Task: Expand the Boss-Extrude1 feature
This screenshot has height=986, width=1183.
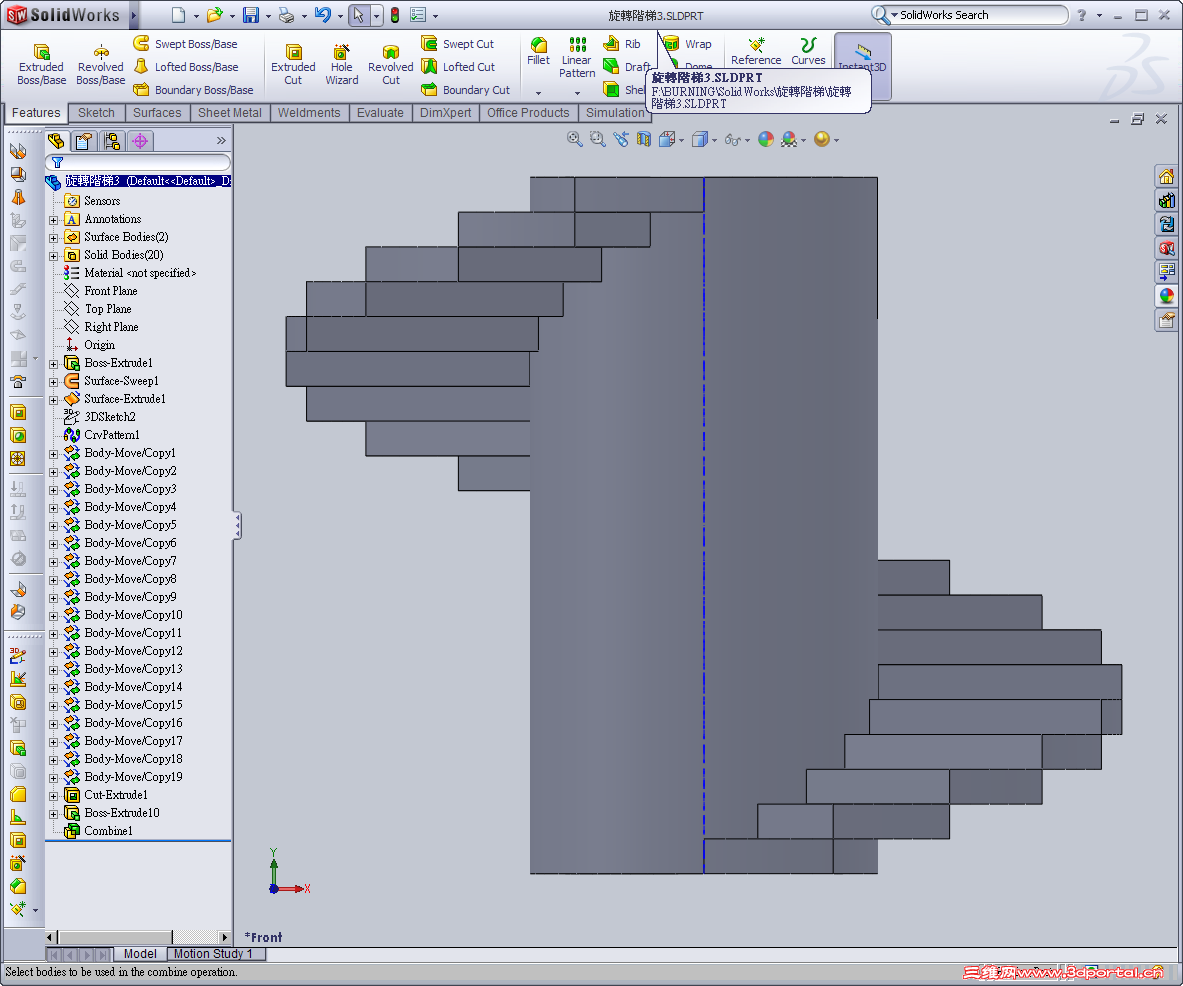Action: pos(54,364)
